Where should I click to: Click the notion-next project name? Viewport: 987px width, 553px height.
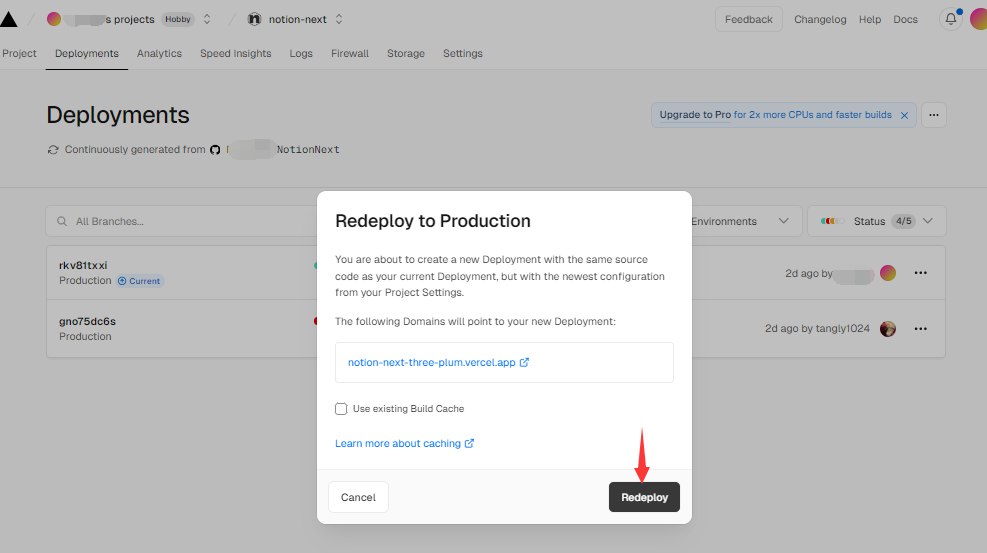(x=298, y=20)
